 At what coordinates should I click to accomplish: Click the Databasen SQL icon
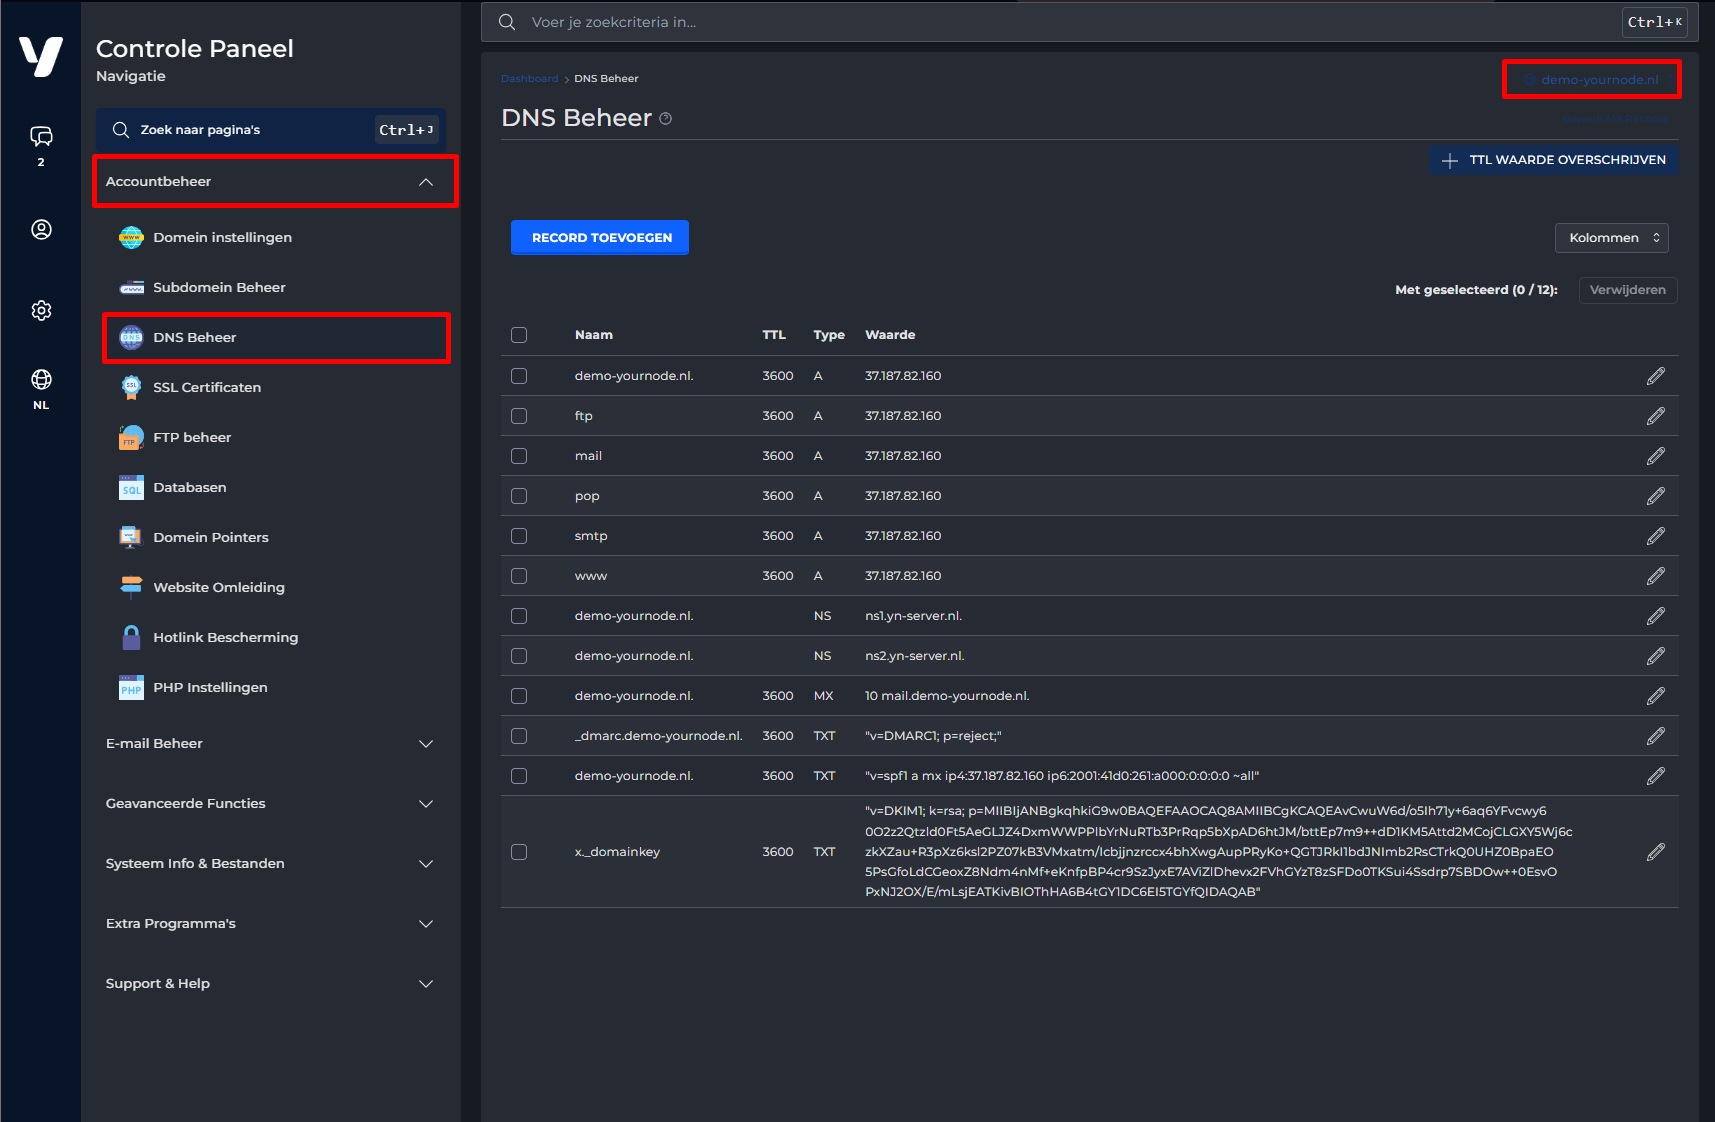click(131, 487)
